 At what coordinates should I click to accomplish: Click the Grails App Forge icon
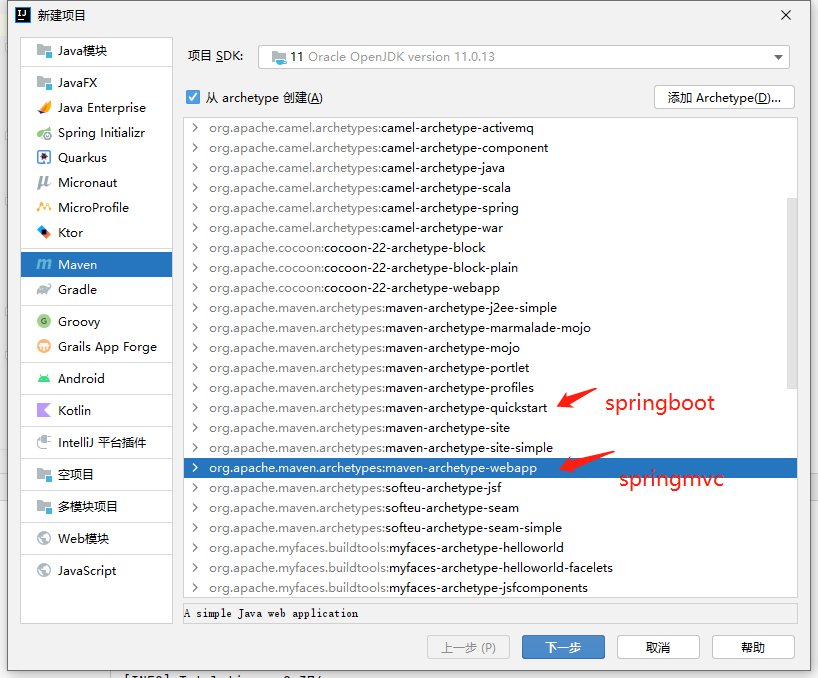tap(44, 346)
